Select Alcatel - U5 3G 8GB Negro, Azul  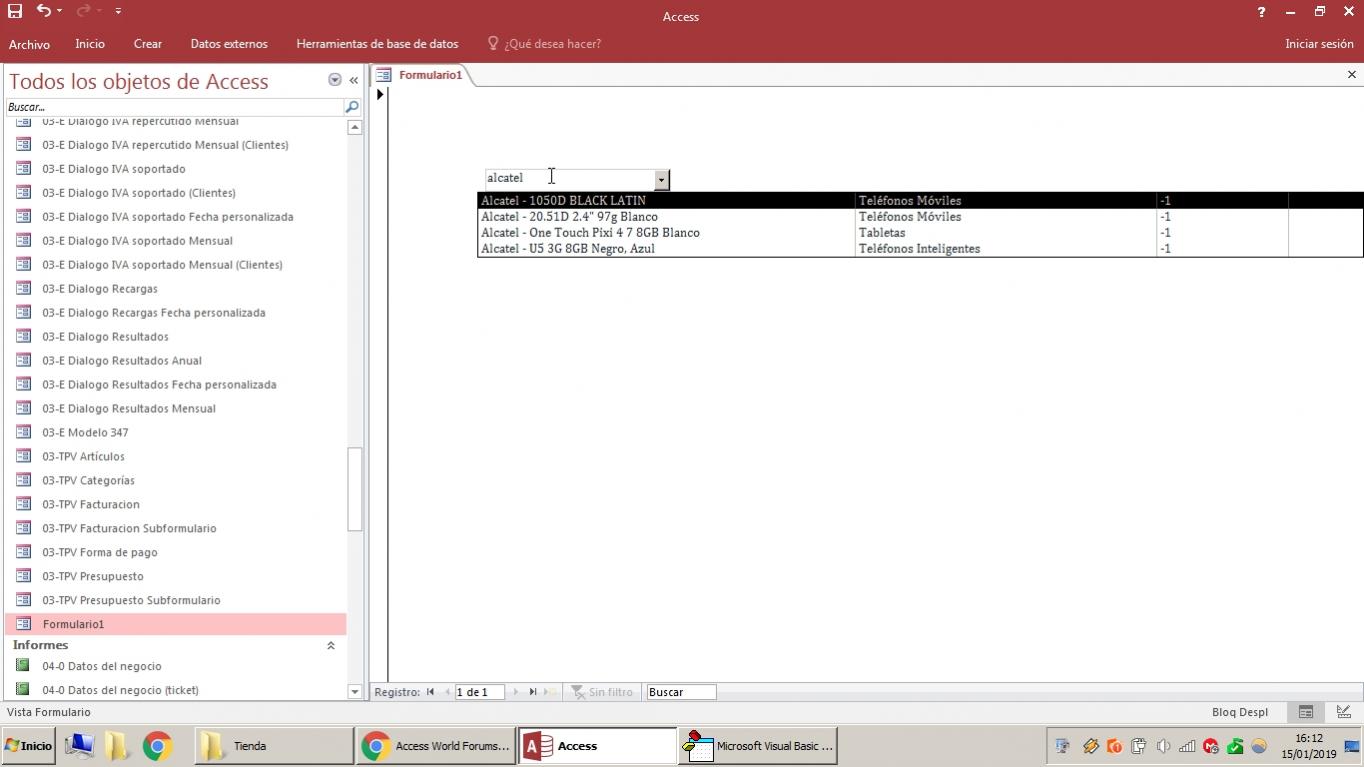click(667, 249)
